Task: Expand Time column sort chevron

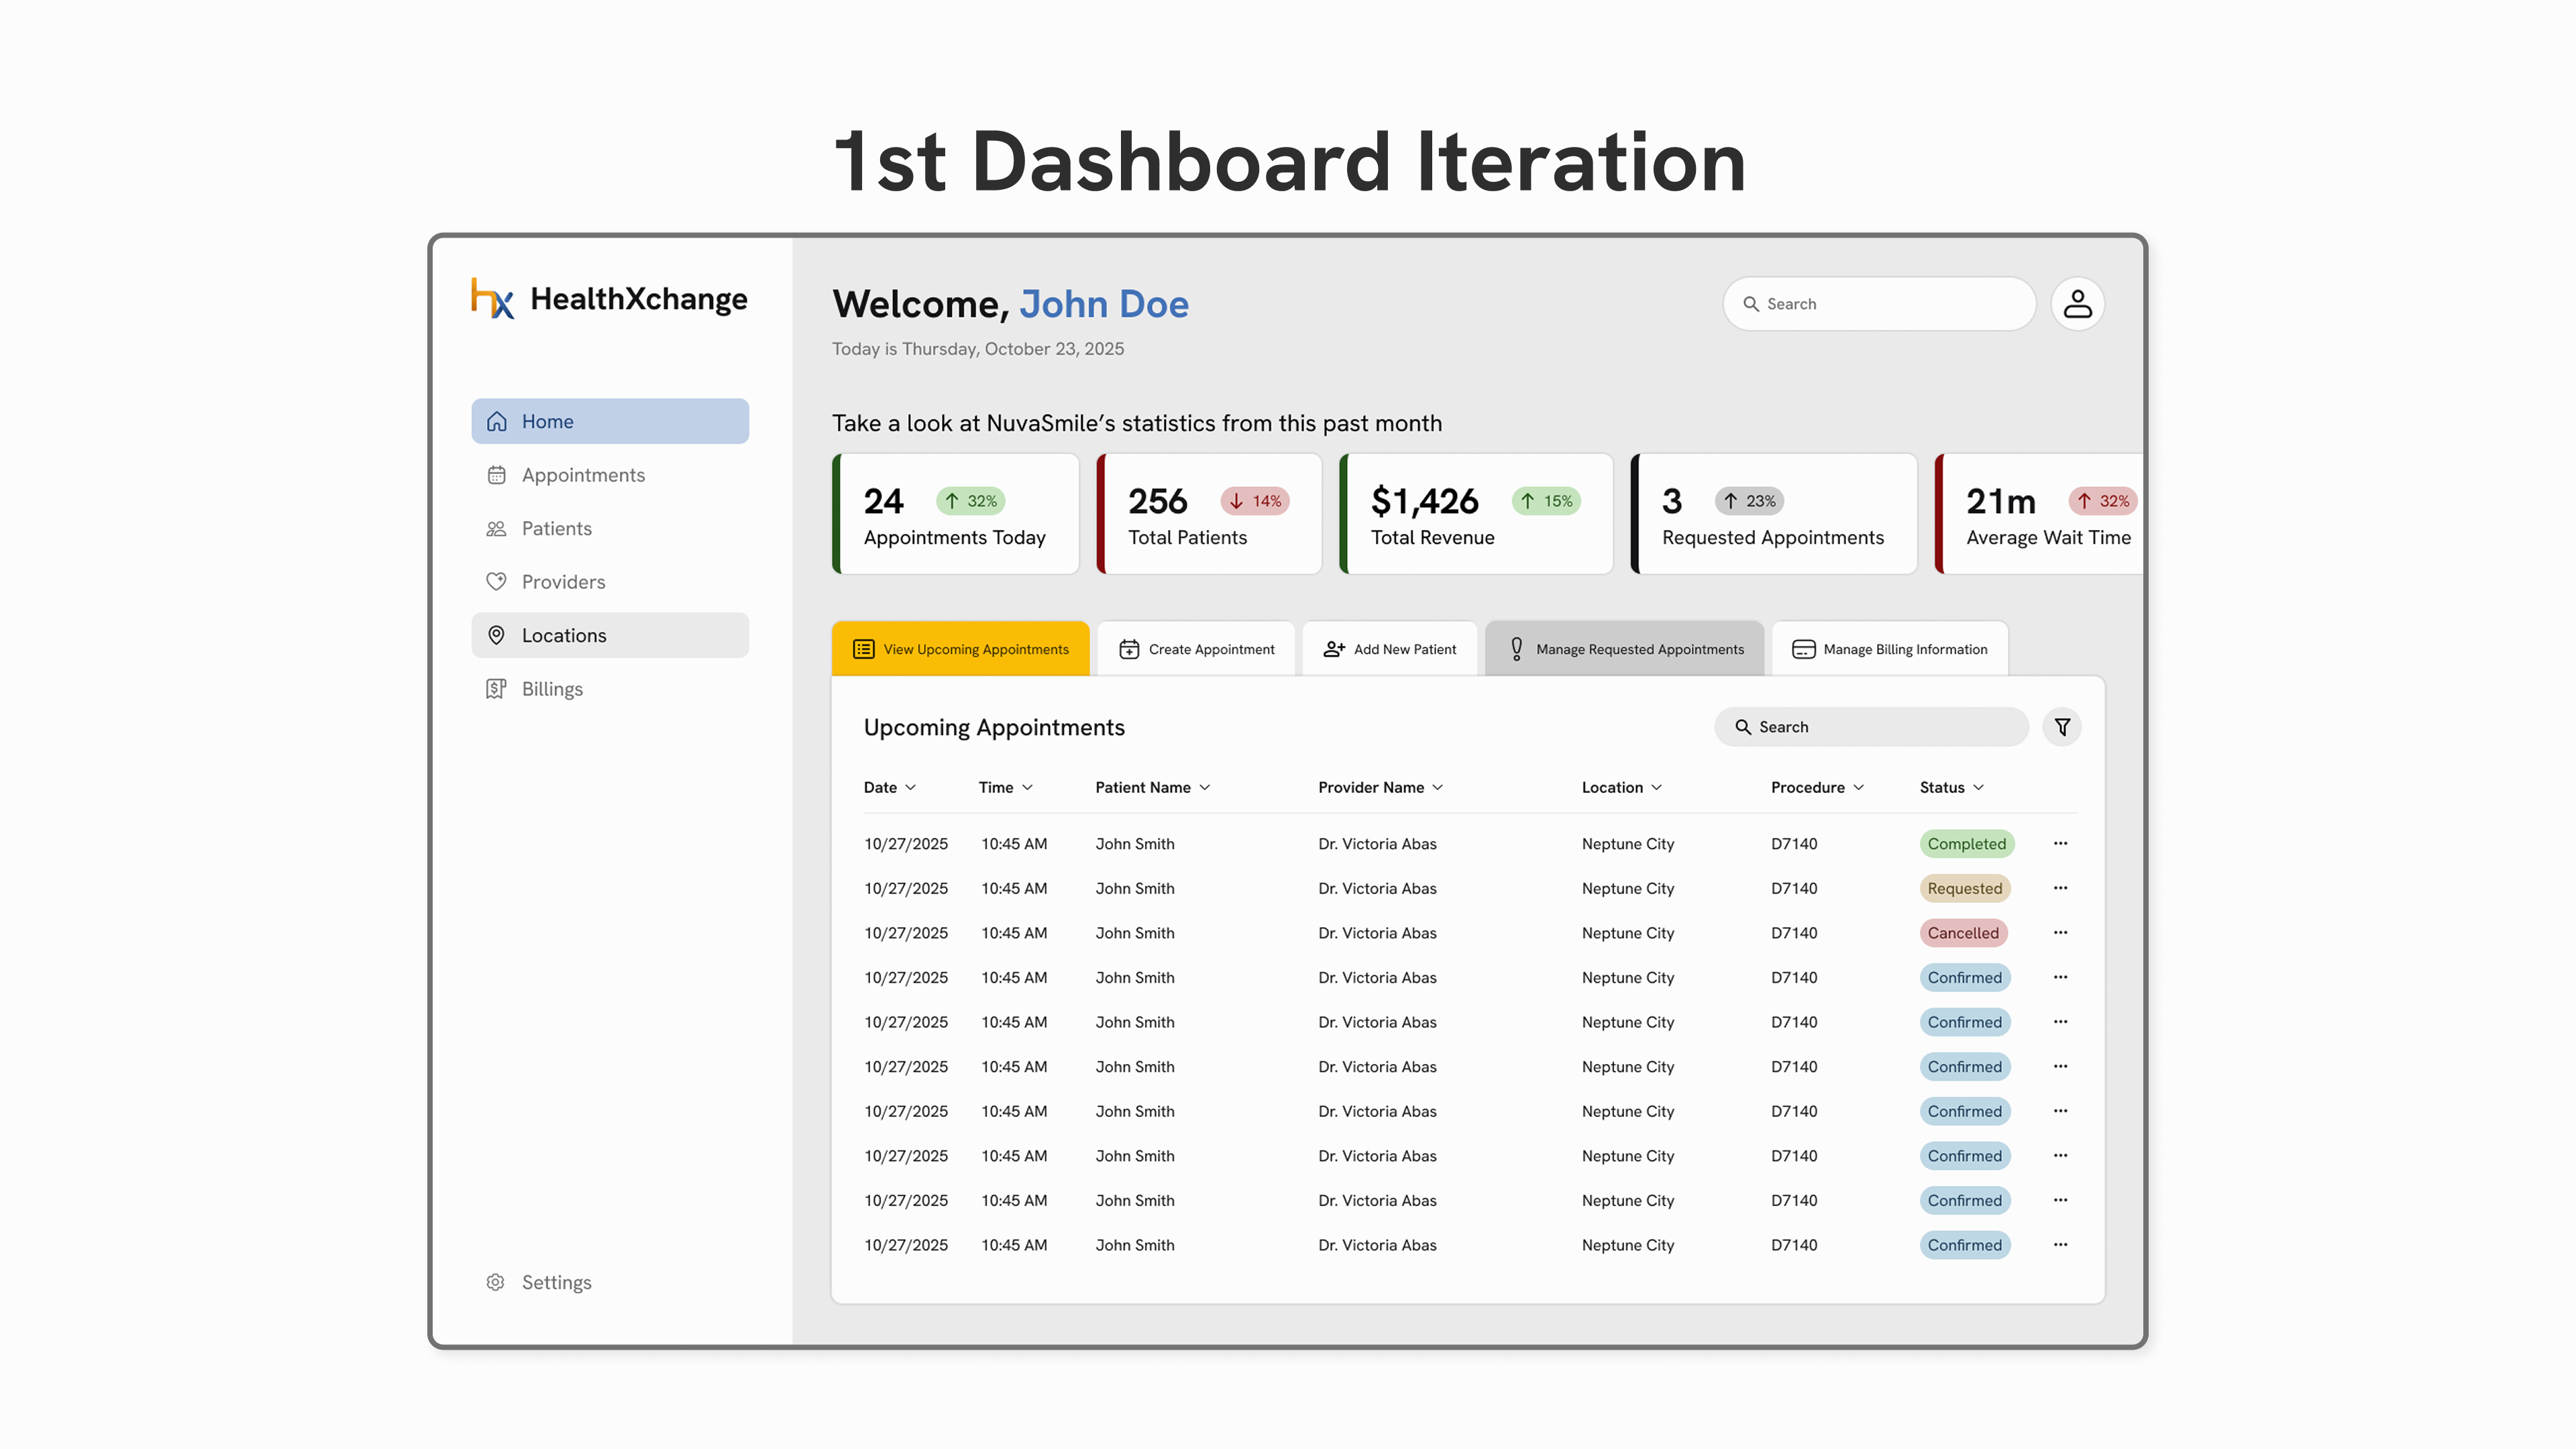Action: [x=1027, y=788]
